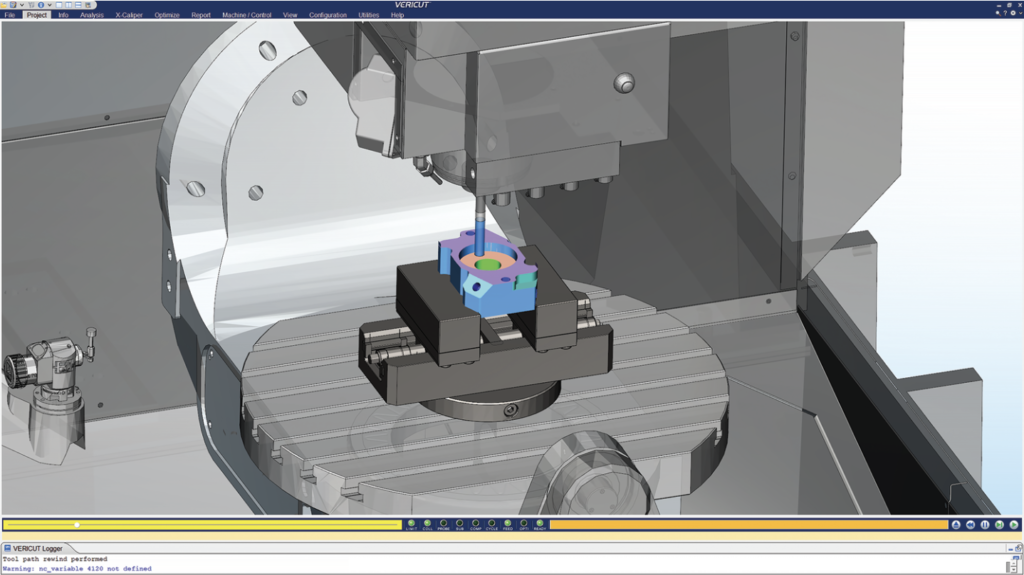The image size is (1024, 575).
Task: Click the Single Step forward button
Action: pyautogui.click(x=999, y=525)
